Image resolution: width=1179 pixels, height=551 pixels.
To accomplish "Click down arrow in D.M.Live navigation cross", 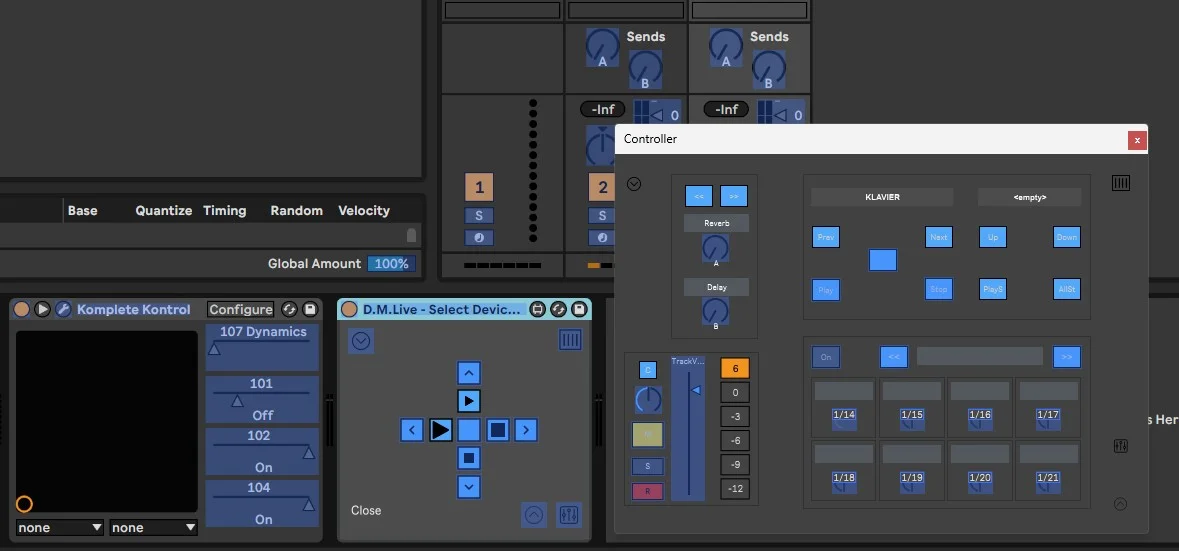I will point(468,486).
